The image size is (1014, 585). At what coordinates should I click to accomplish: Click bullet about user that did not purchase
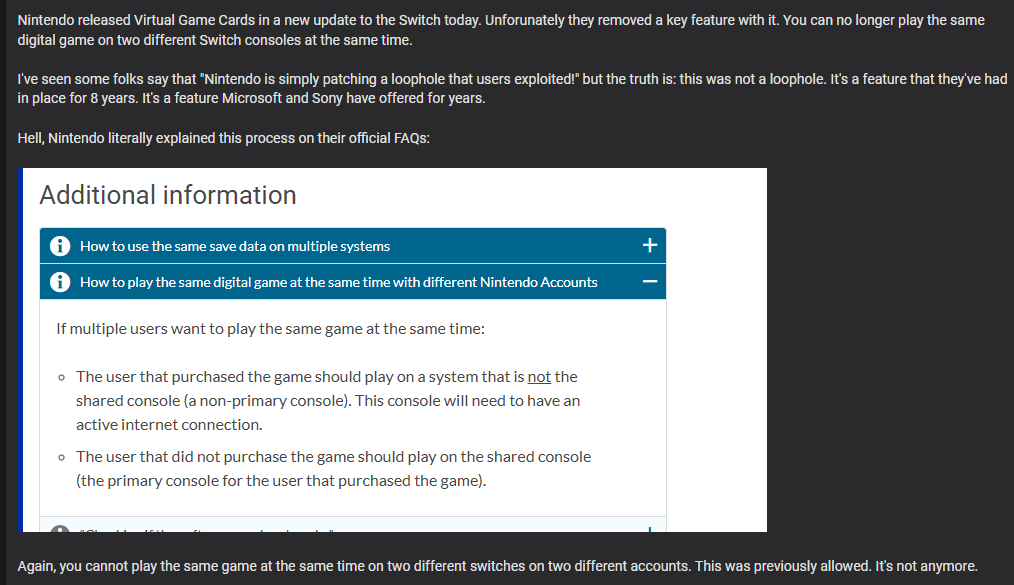point(333,469)
